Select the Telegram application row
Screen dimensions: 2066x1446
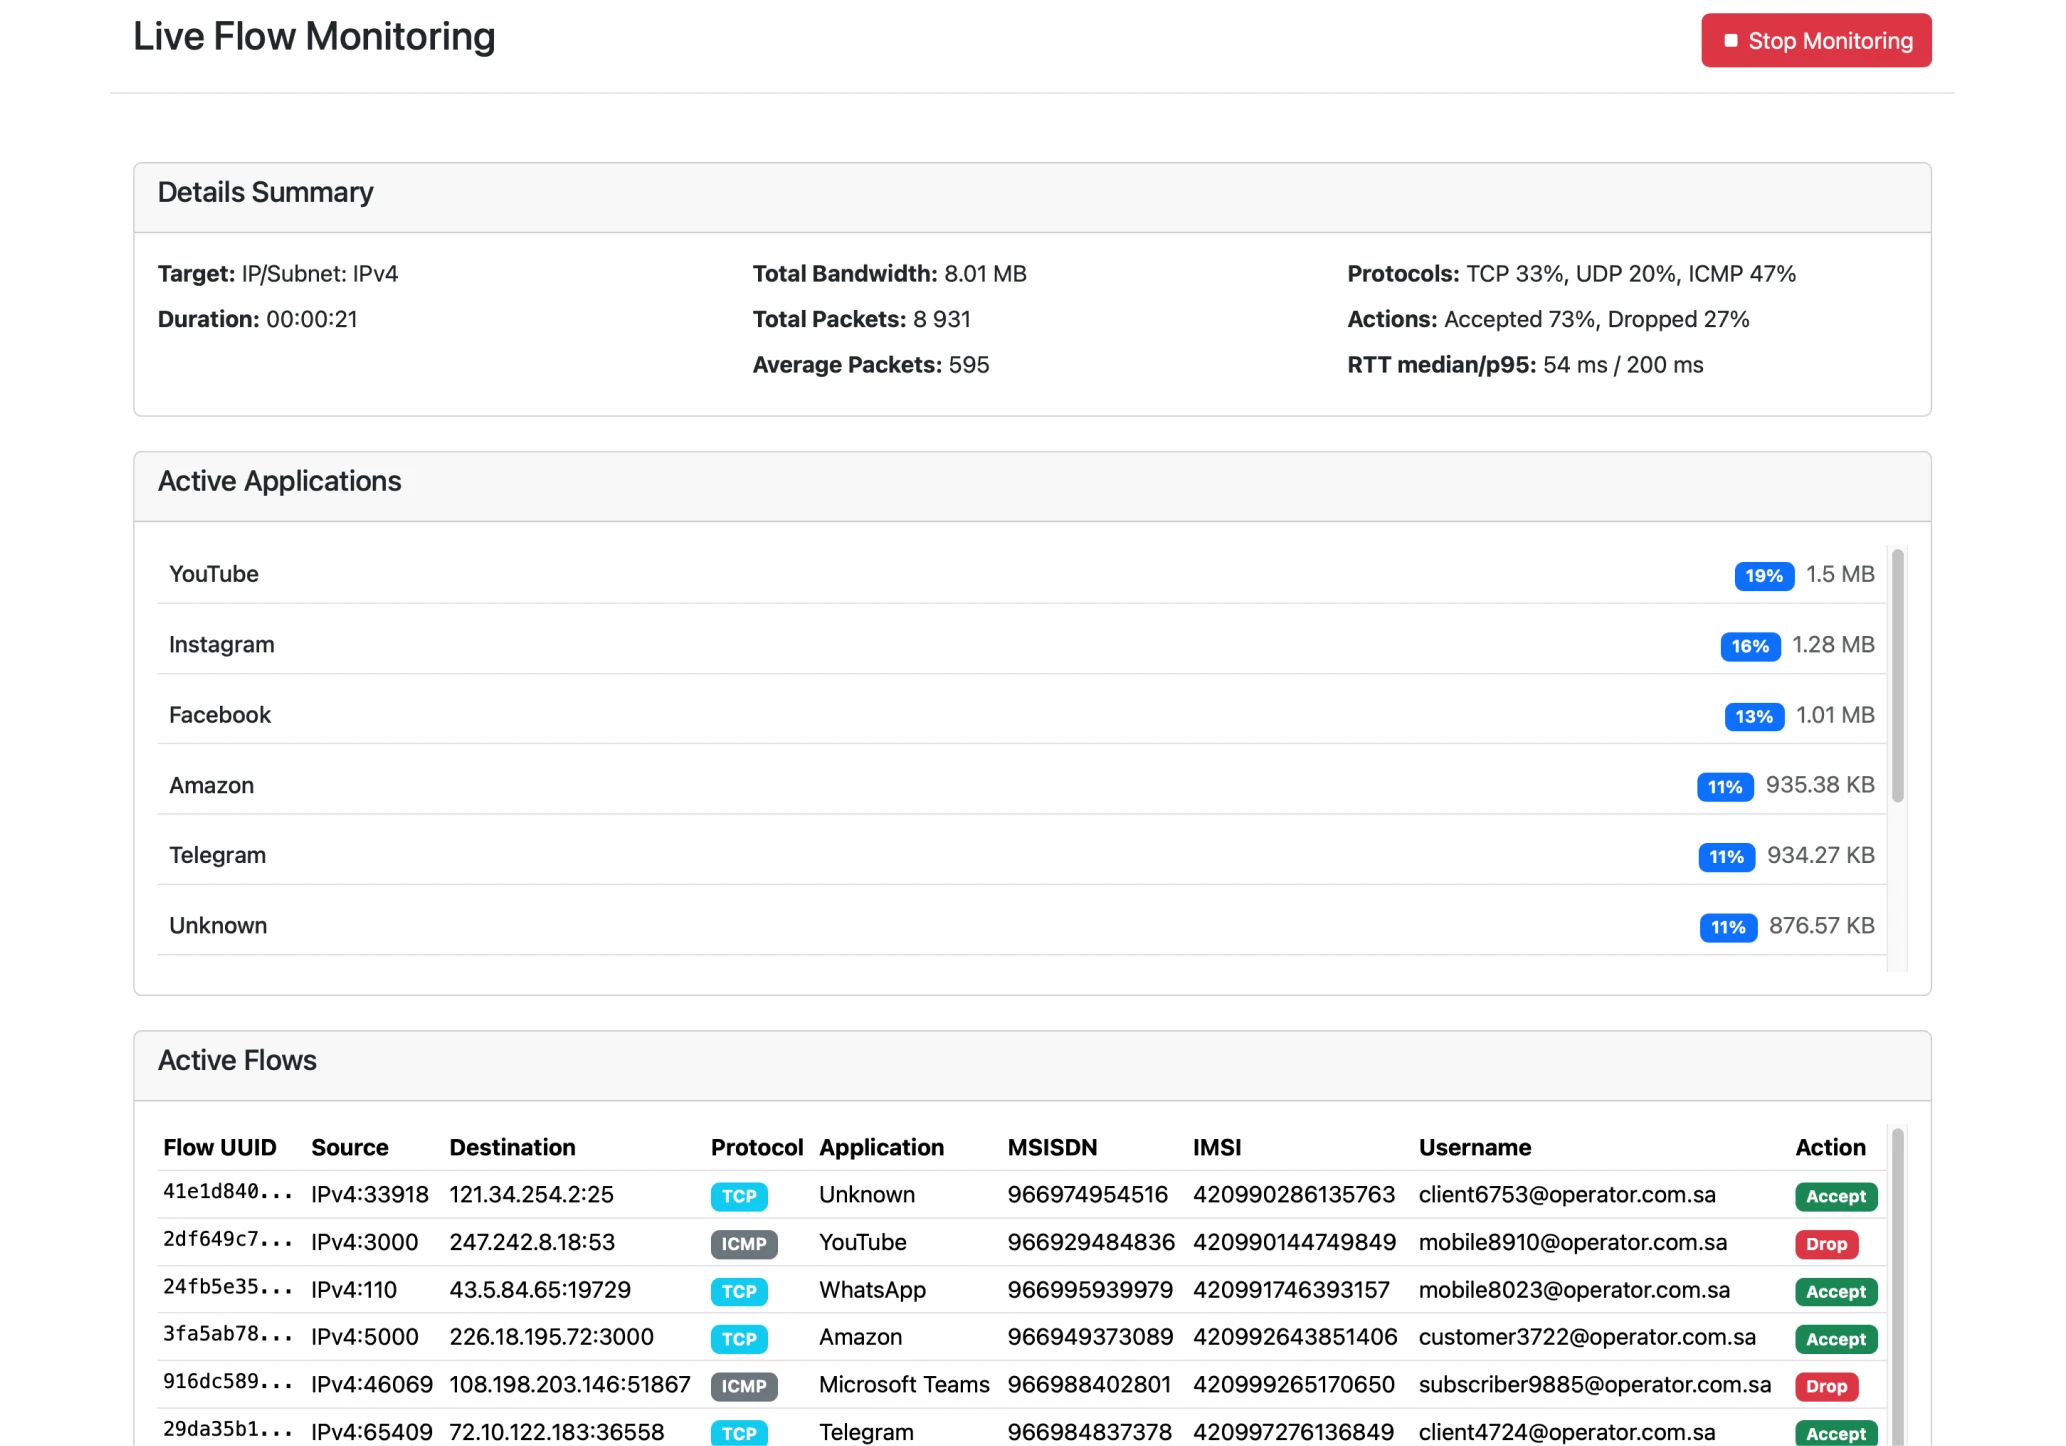217,856
